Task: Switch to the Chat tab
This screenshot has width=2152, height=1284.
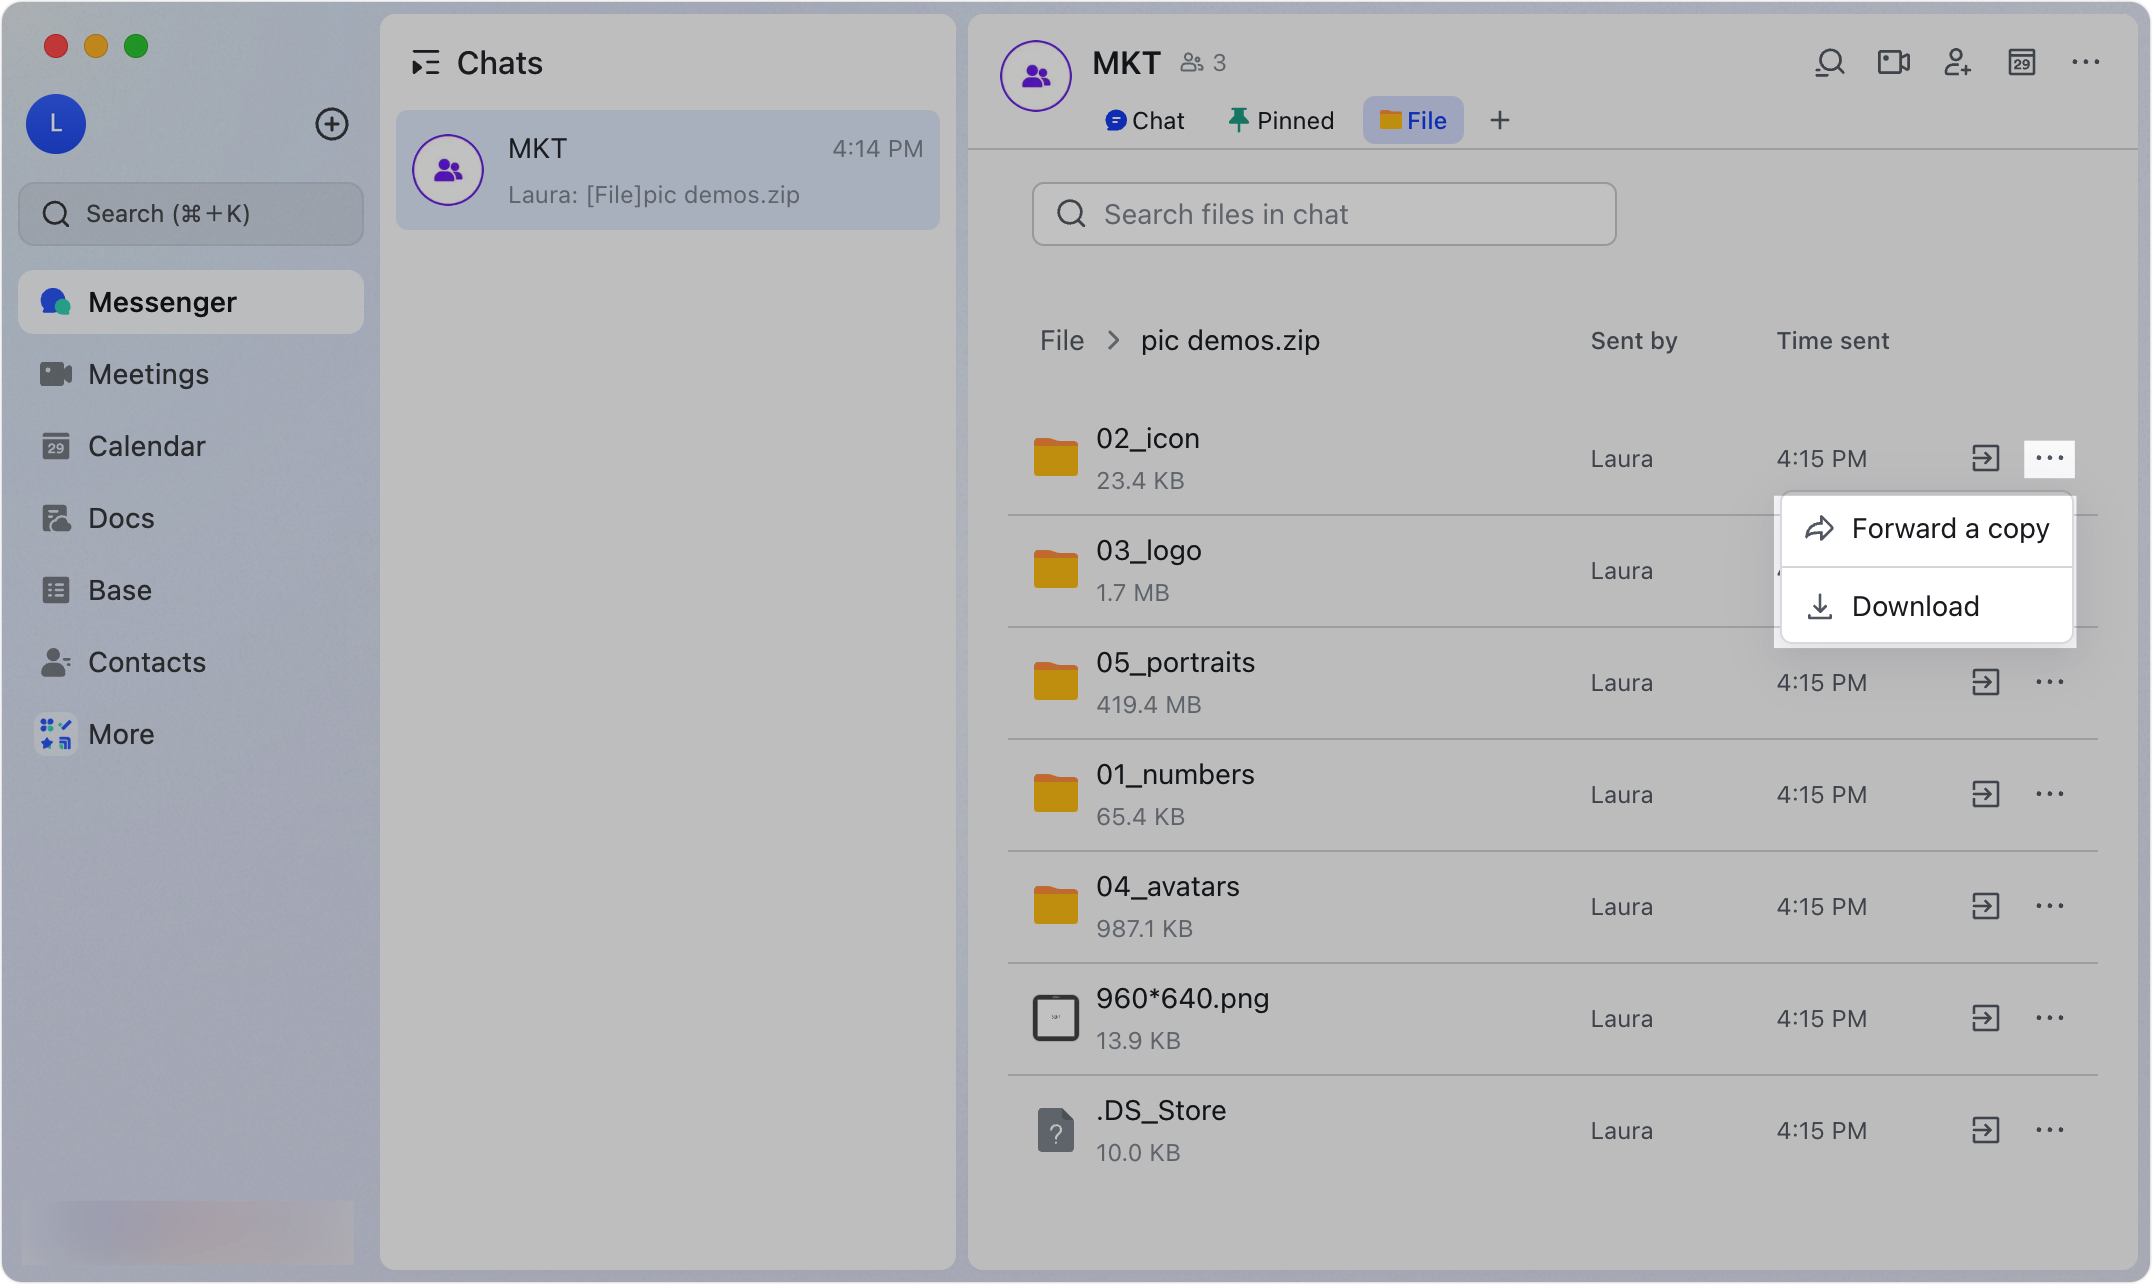Action: [x=1144, y=120]
